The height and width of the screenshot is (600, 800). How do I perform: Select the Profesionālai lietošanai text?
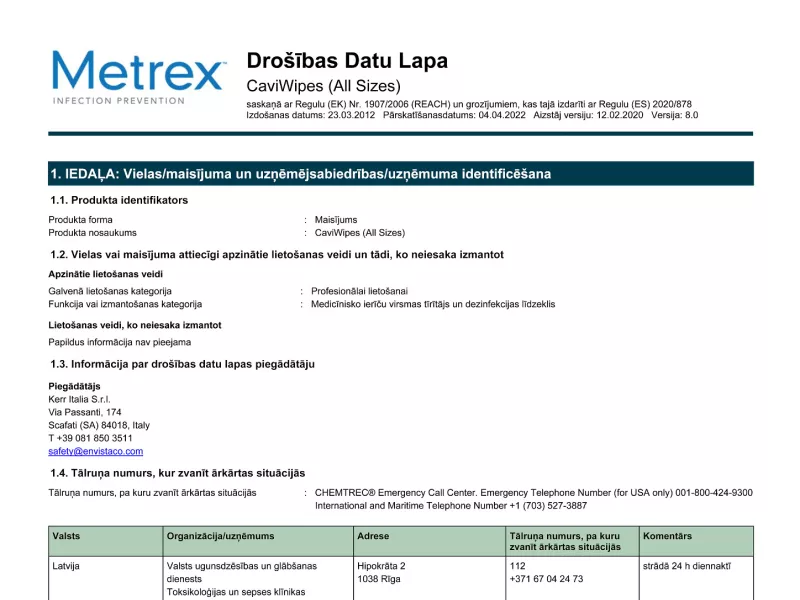[359, 291]
